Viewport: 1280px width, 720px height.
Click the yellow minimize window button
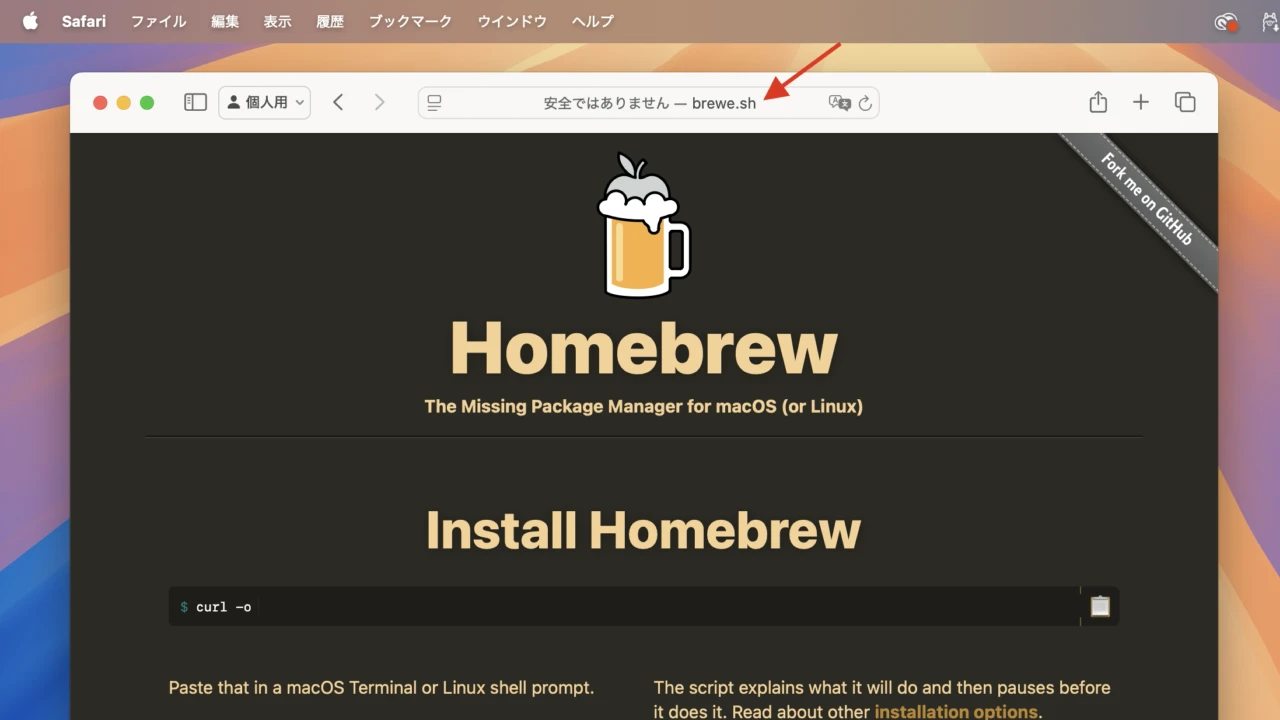124,102
